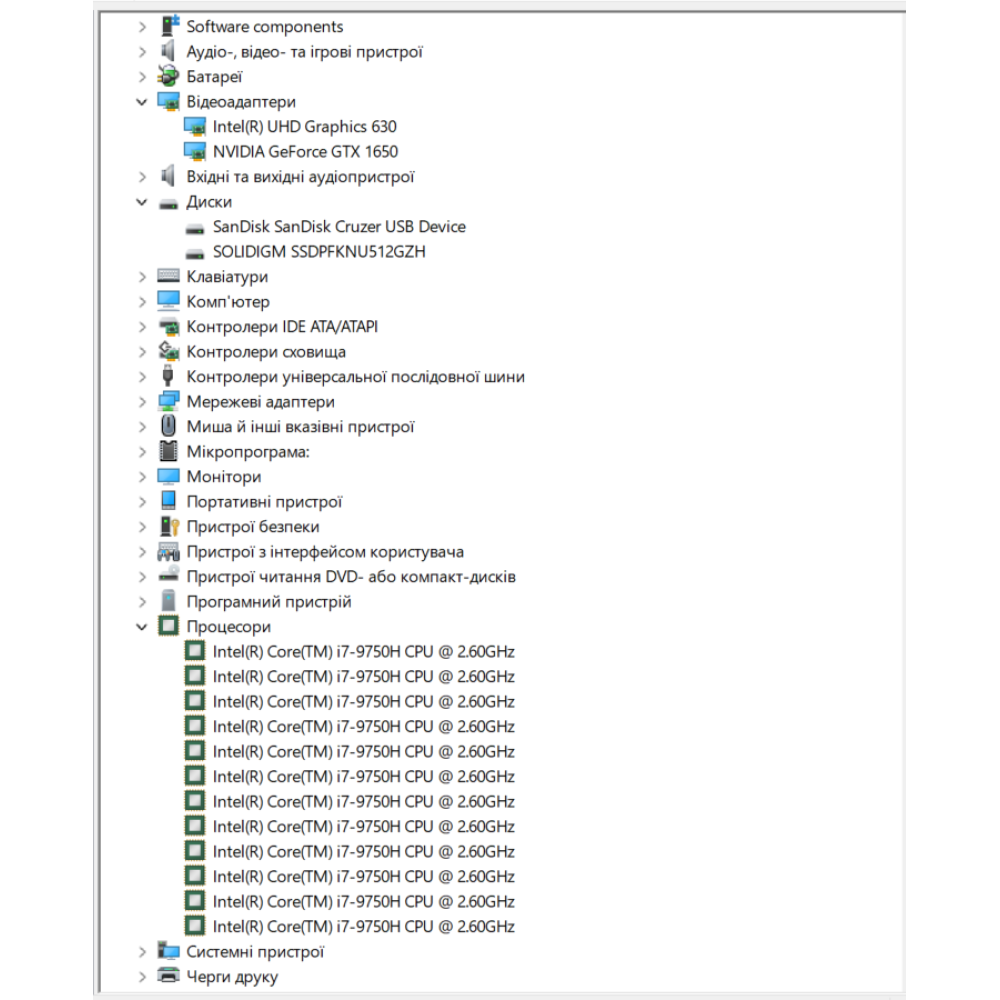Select the Intel(R) UHD Graphics 630 text
This screenshot has height=1000, width=1000.
point(304,127)
